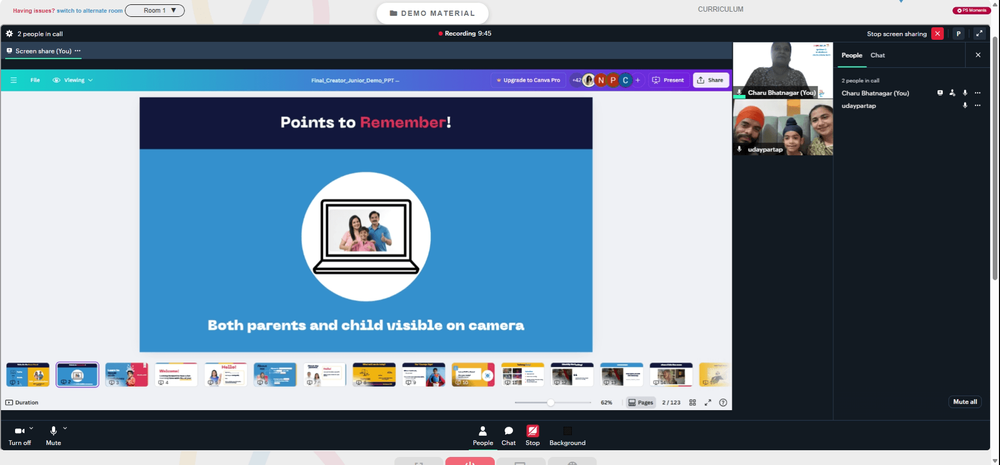Click the host role icon for Charu Bhatnagar
The image size is (1000, 465).
point(952,93)
